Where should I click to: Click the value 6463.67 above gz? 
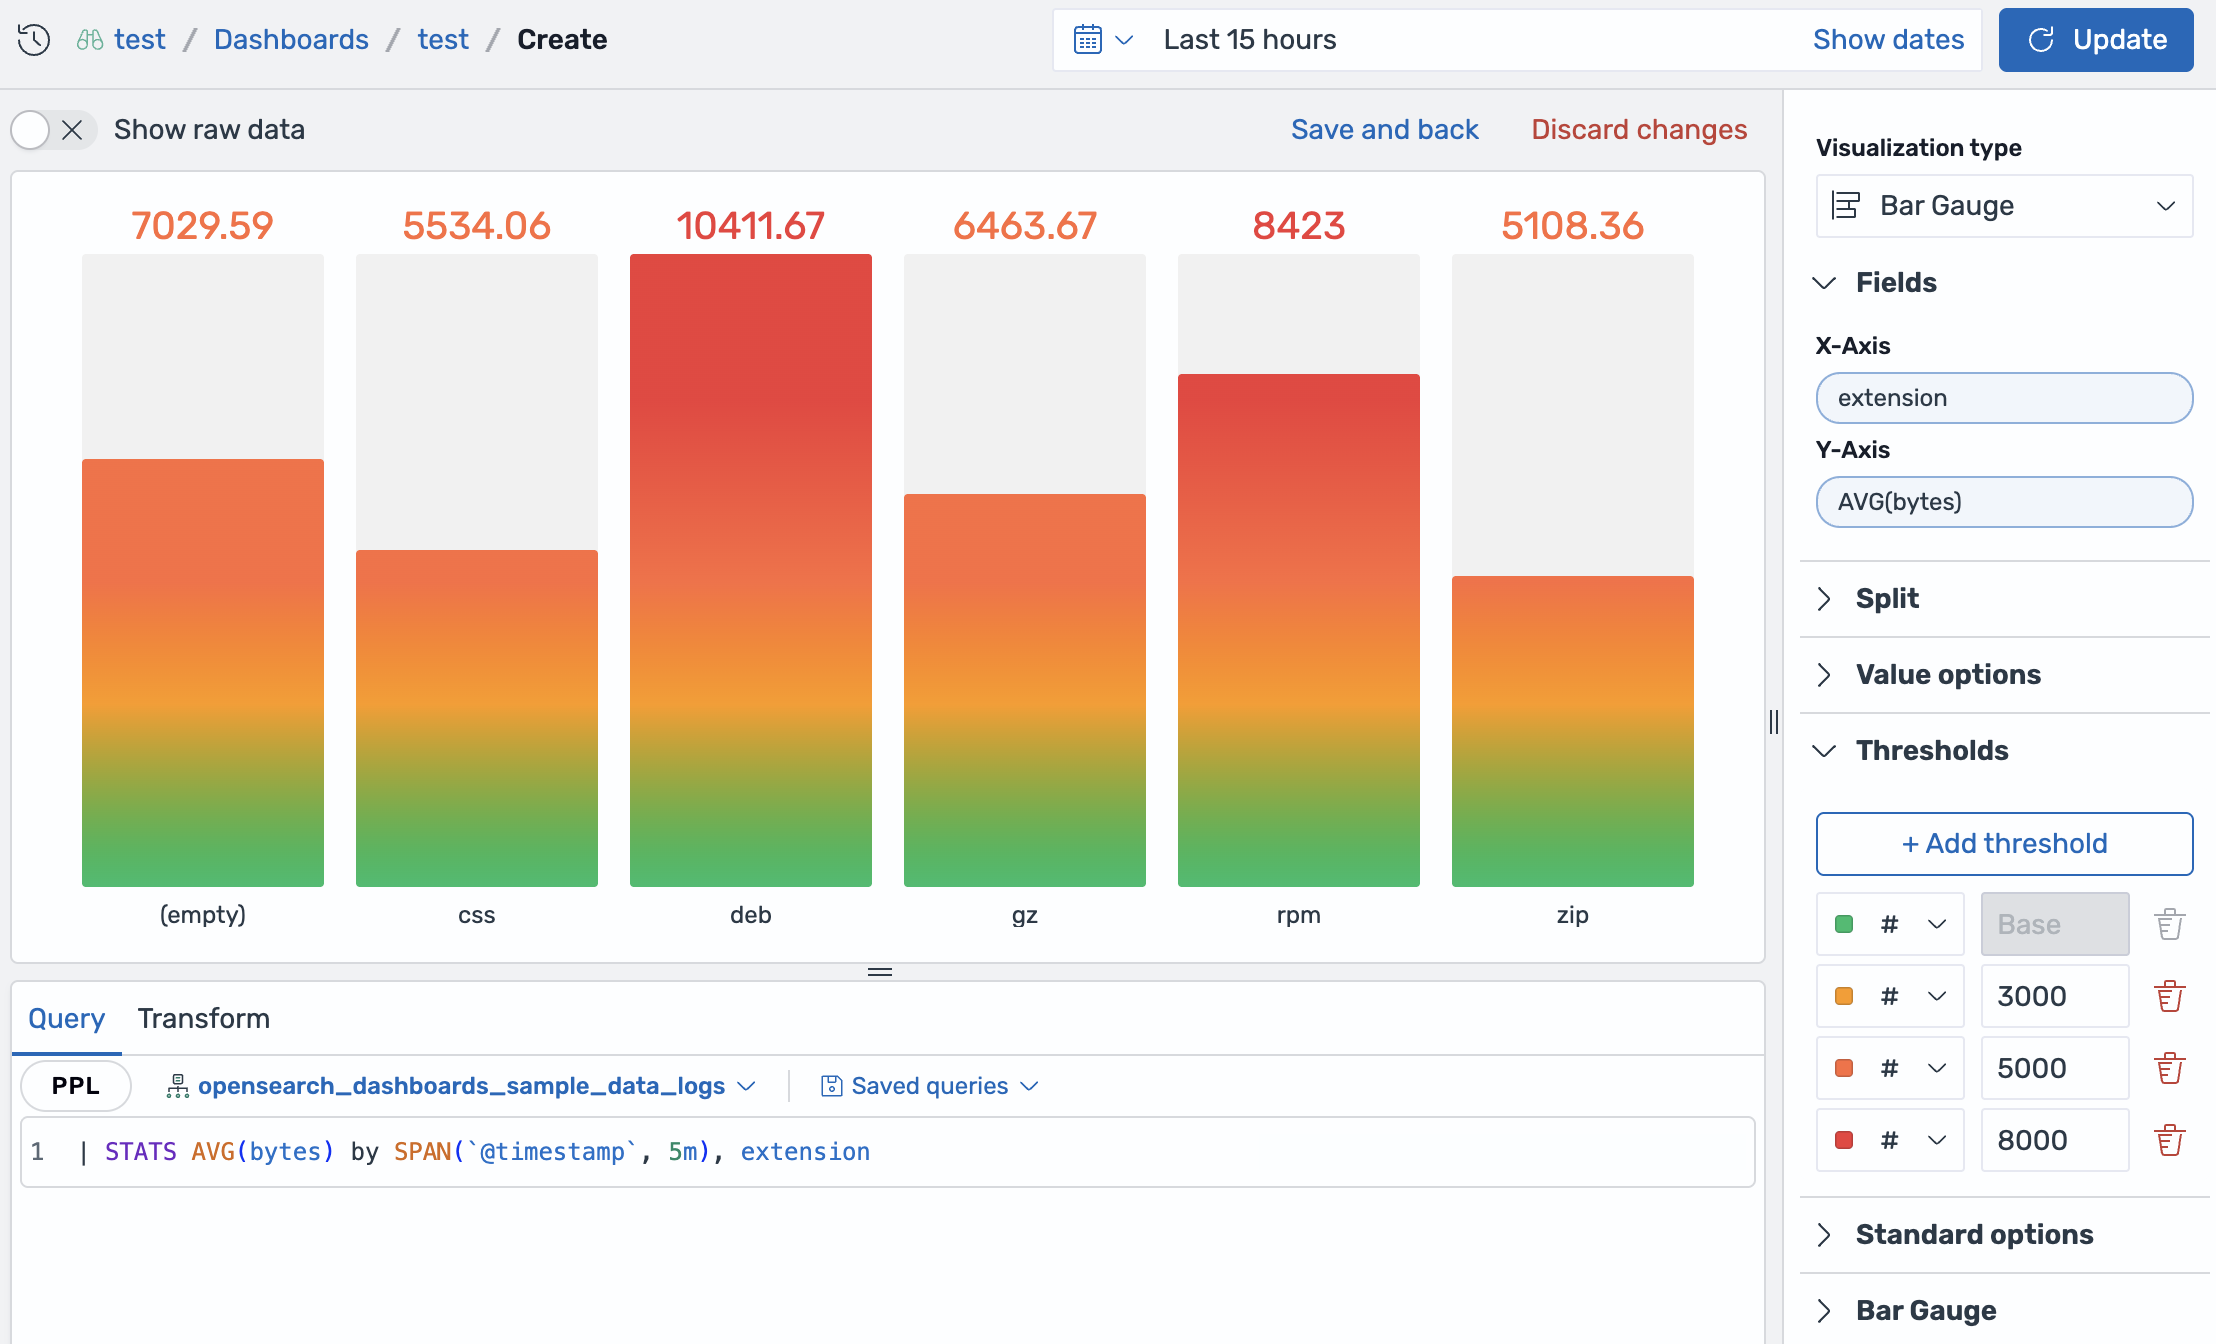coord(1025,226)
